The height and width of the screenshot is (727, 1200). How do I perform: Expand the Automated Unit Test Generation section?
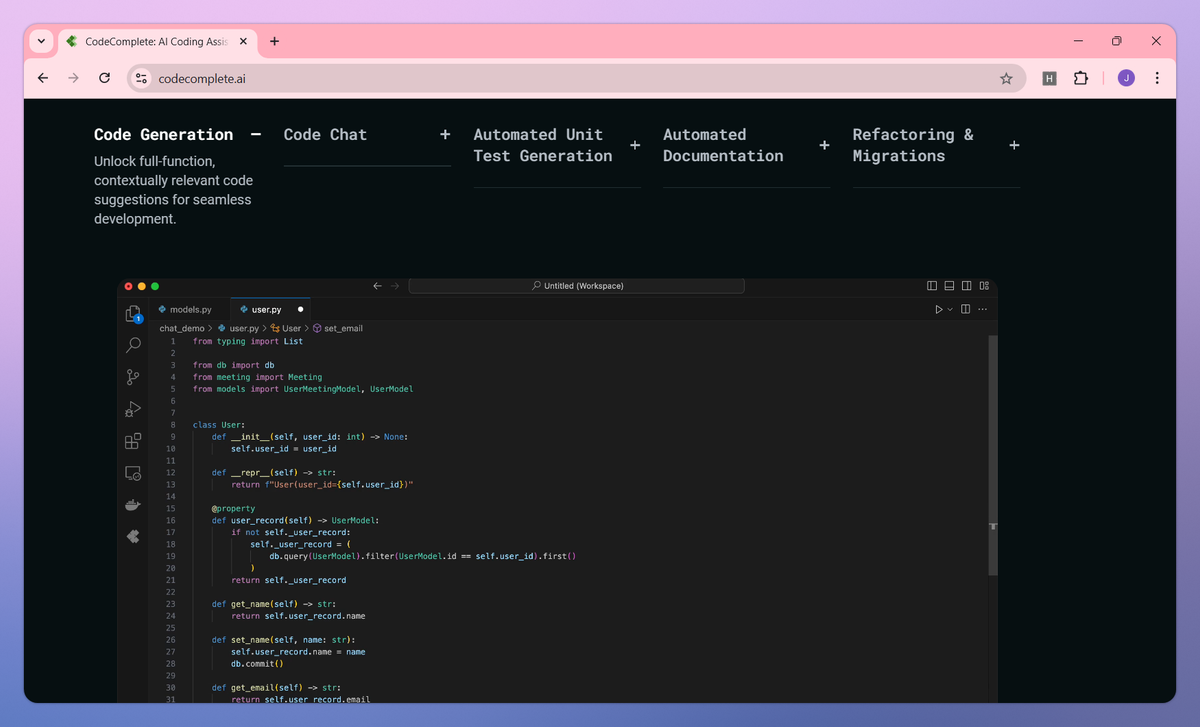click(635, 145)
